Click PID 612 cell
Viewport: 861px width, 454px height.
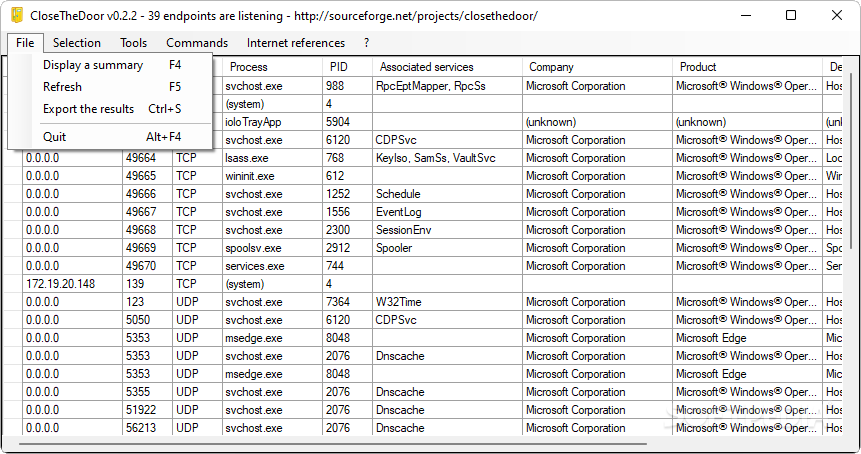pos(348,176)
